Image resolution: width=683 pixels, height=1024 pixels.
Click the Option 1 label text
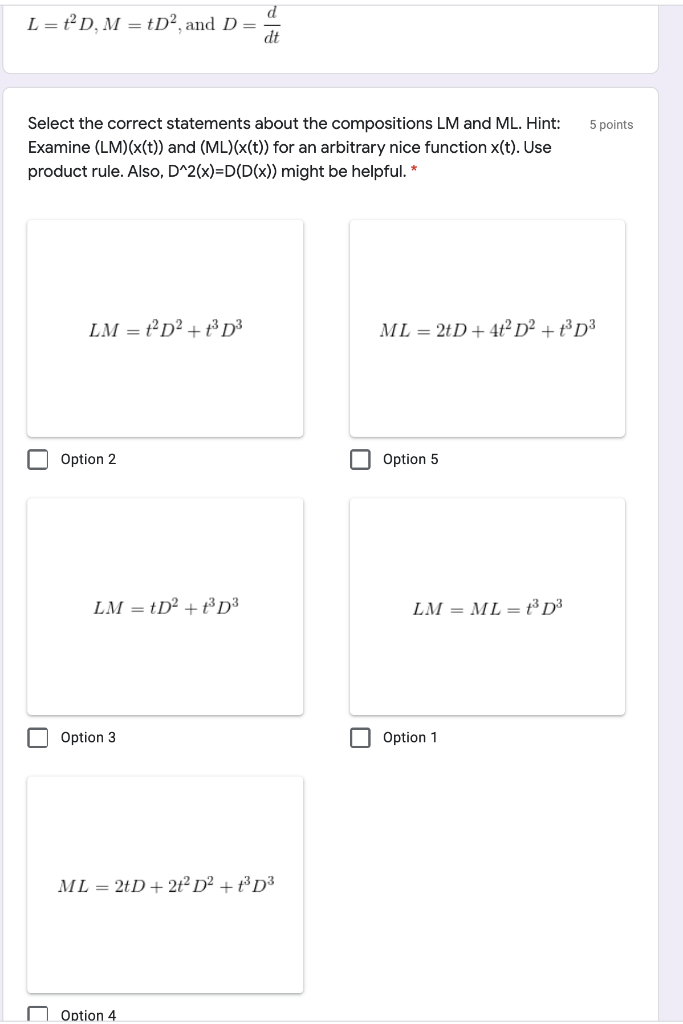click(409, 738)
